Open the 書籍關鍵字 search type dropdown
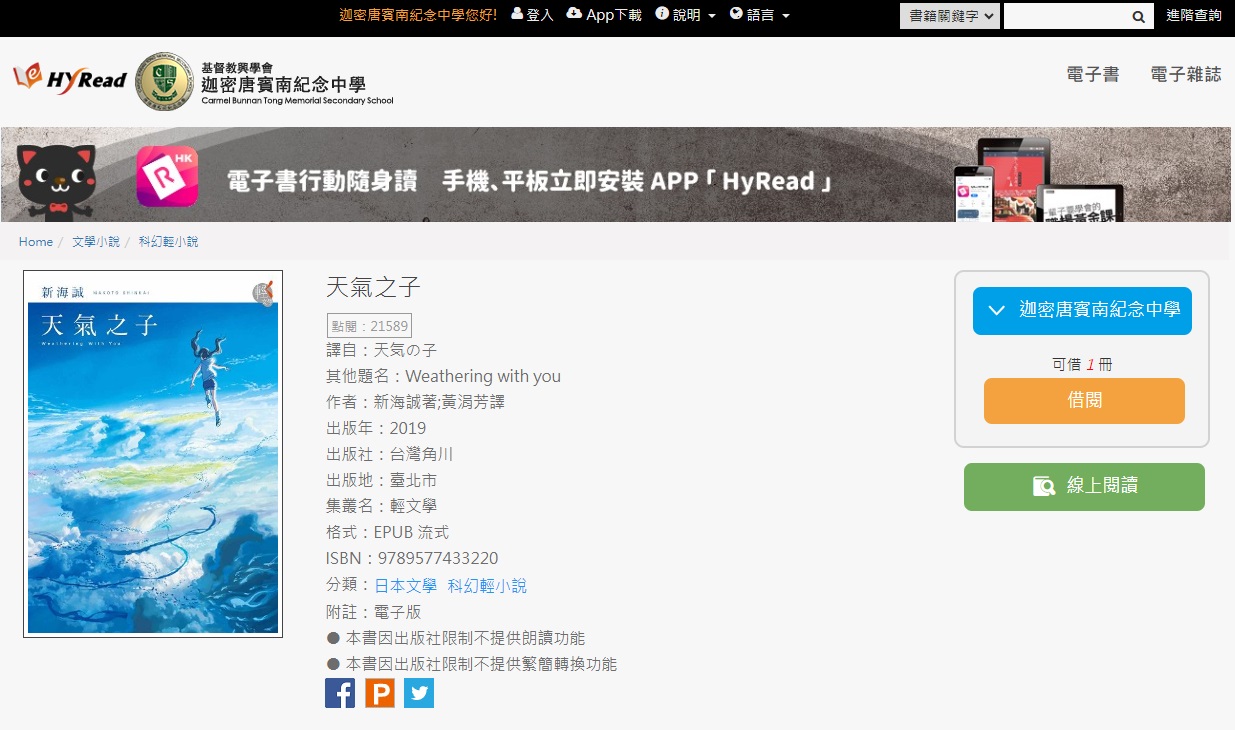The width and height of the screenshot is (1235, 730). pyautogui.click(x=950, y=16)
